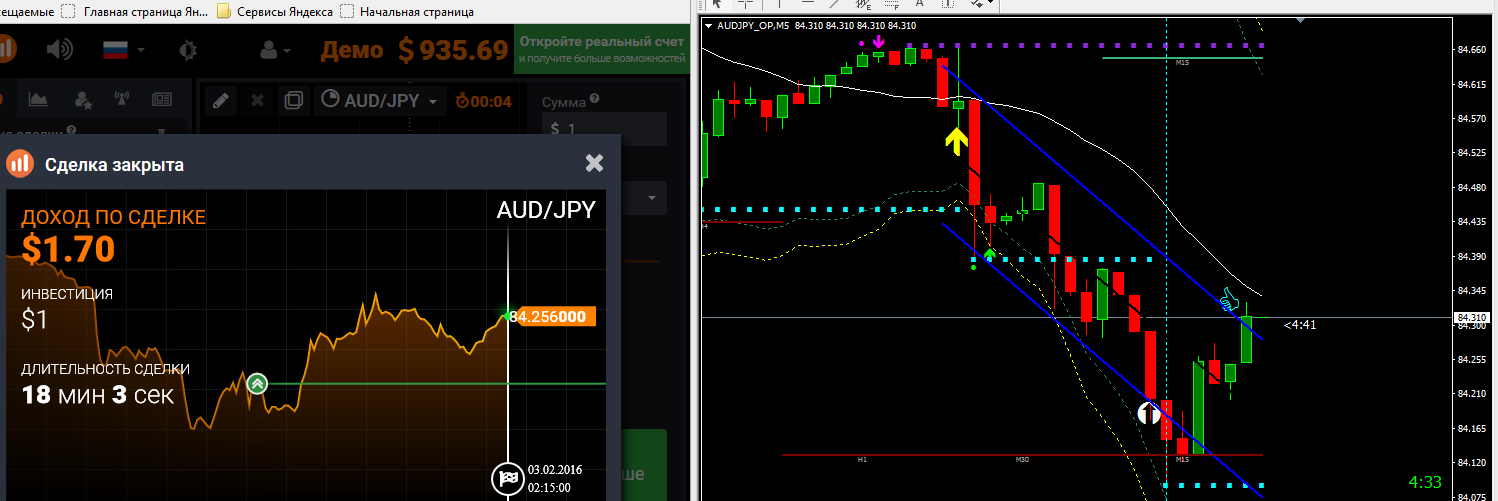Open the news feed tab icon
This screenshot has width=1498, height=501.
[161, 99]
